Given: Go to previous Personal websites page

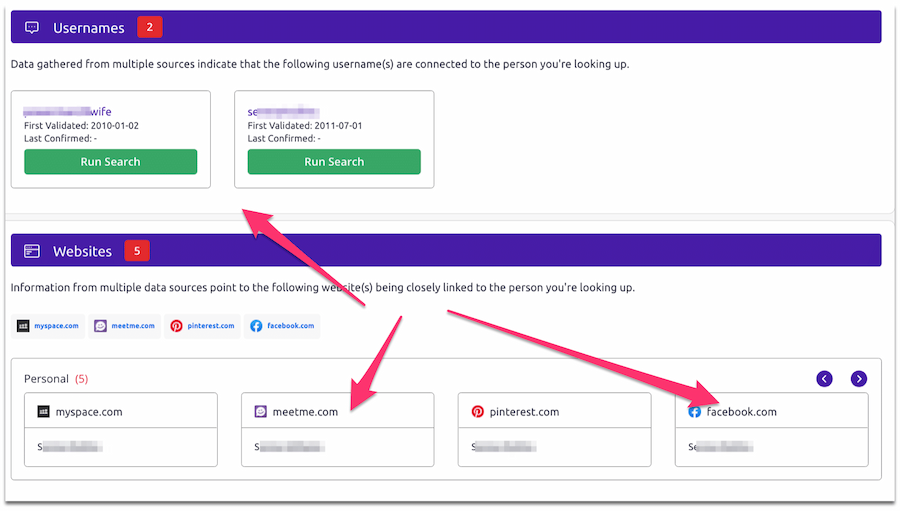Looking at the screenshot, I should (x=824, y=378).
